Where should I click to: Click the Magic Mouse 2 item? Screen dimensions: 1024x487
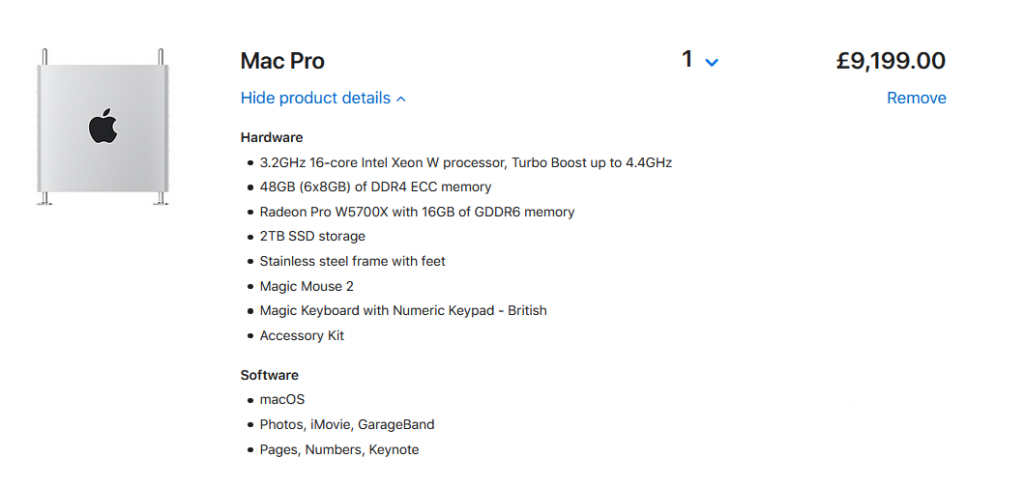(x=306, y=286)
